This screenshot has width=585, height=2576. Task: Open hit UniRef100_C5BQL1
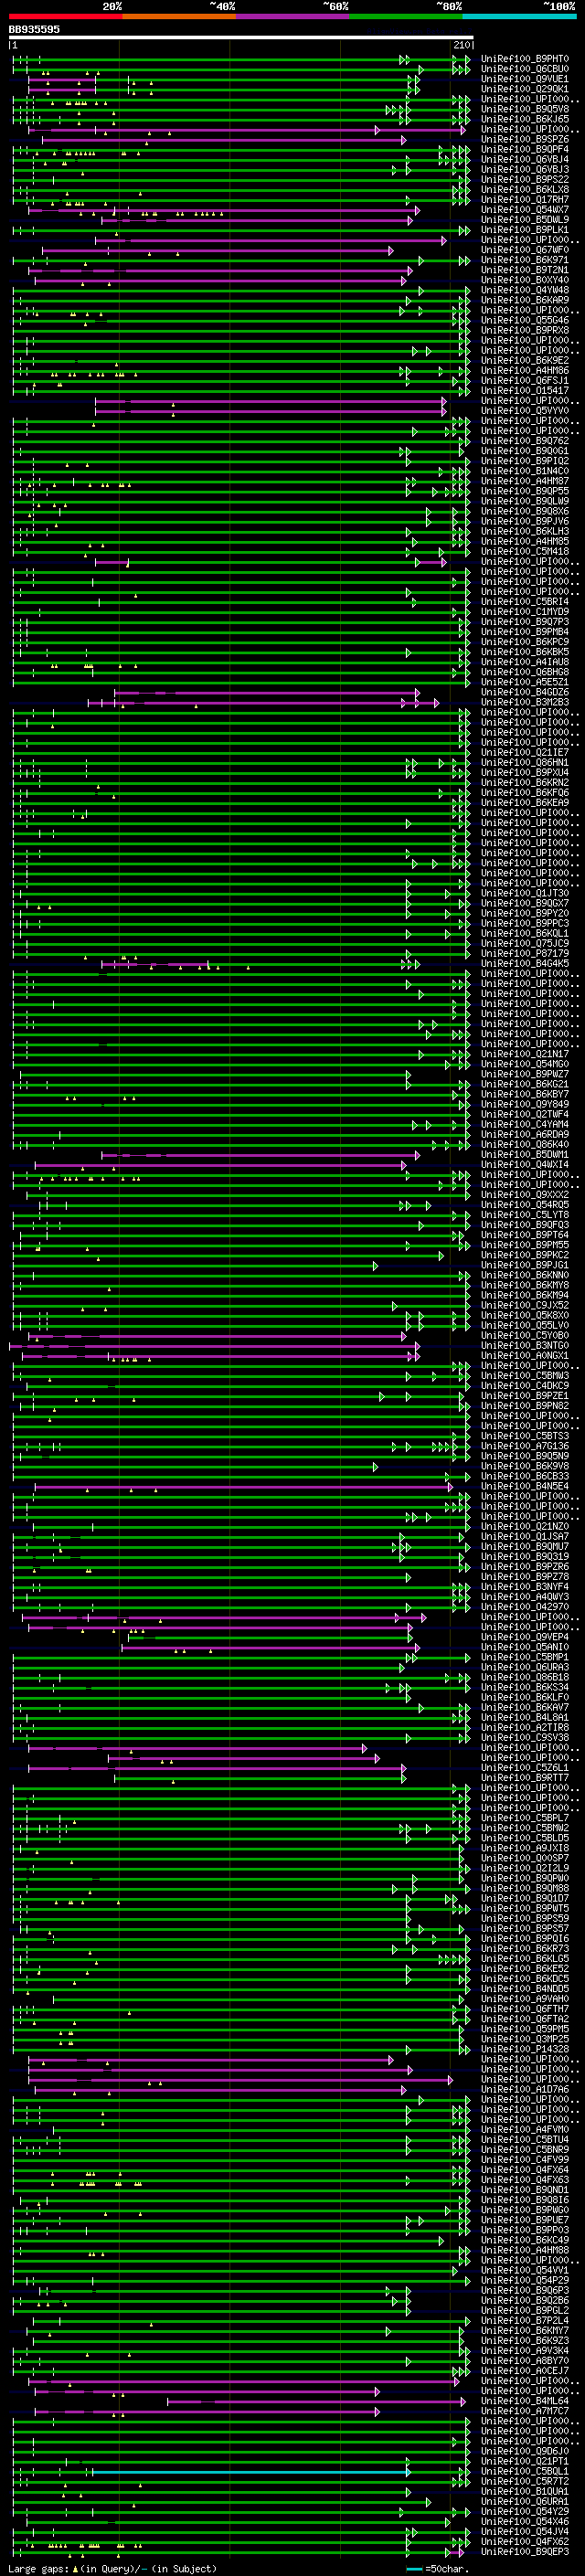525,2471
